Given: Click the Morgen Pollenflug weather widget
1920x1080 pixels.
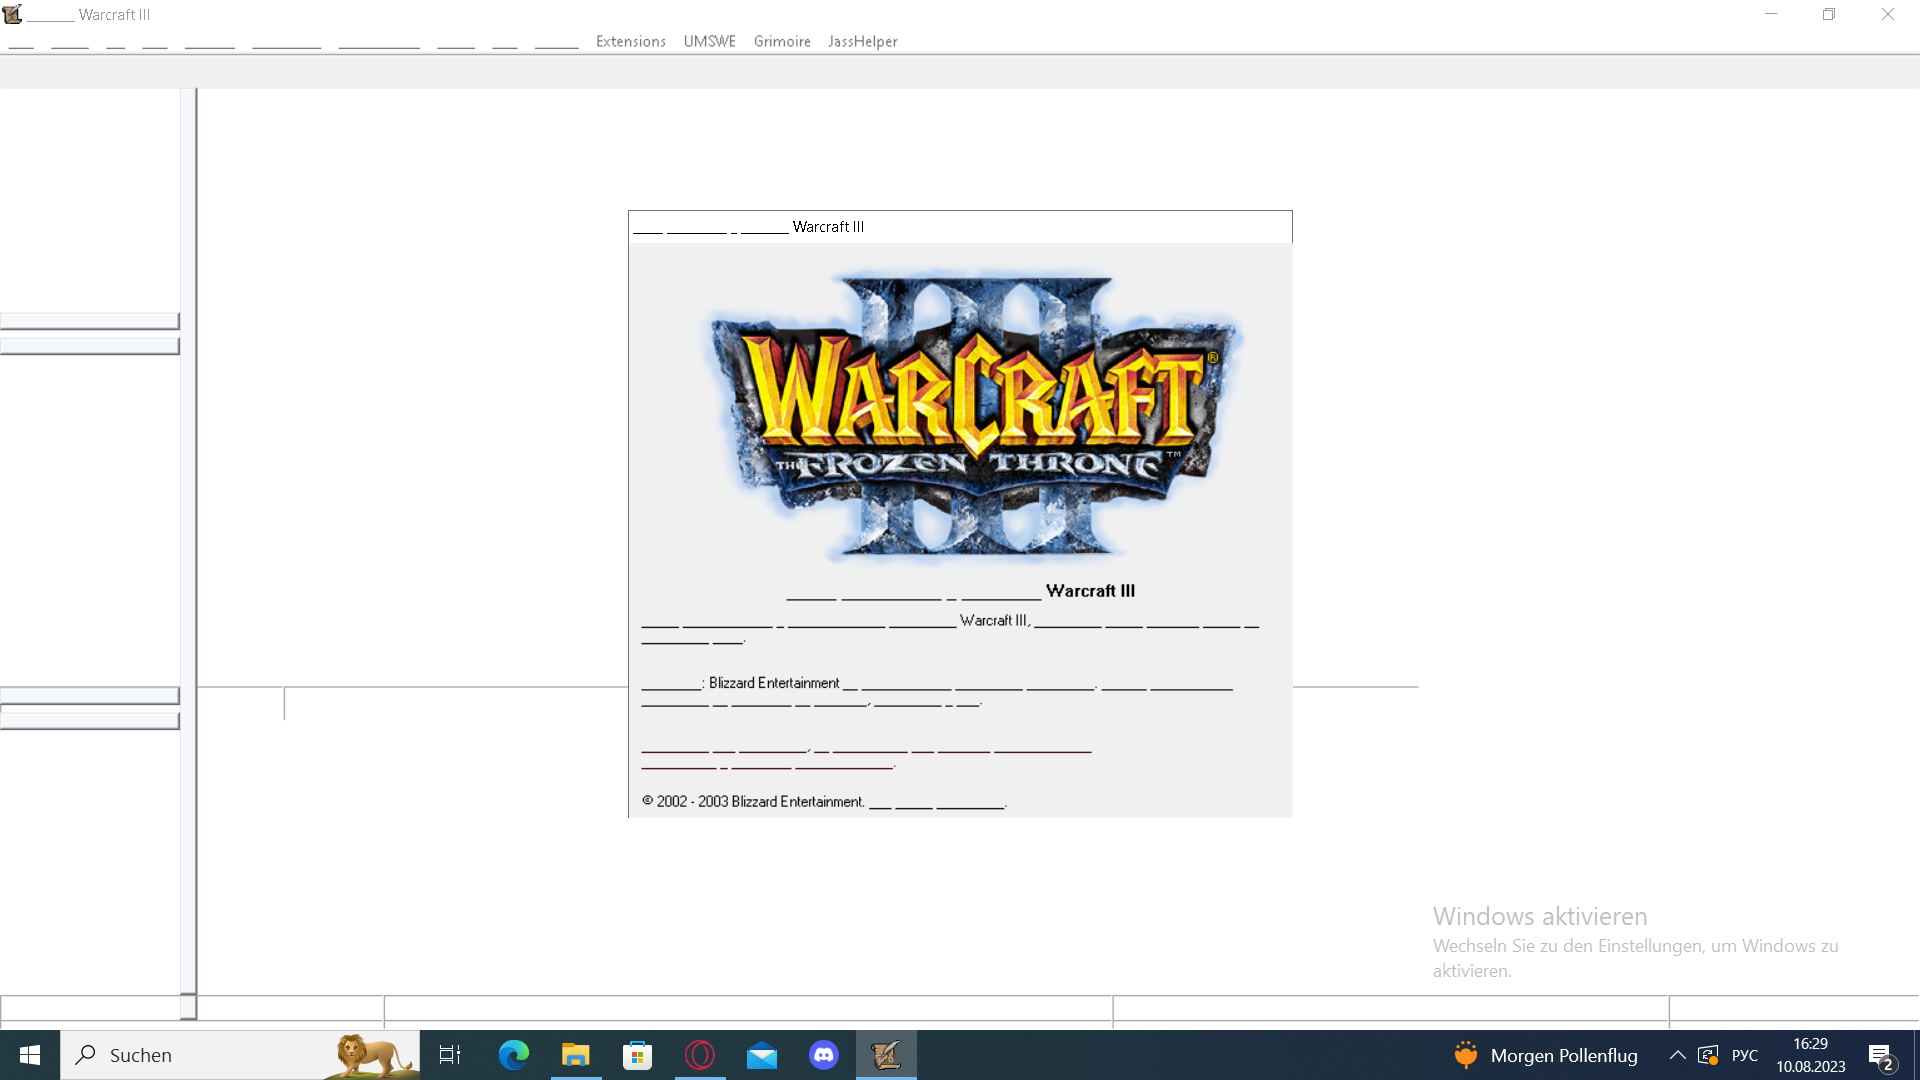Looking at the screenshot, I should (x=1546, y=1055).
